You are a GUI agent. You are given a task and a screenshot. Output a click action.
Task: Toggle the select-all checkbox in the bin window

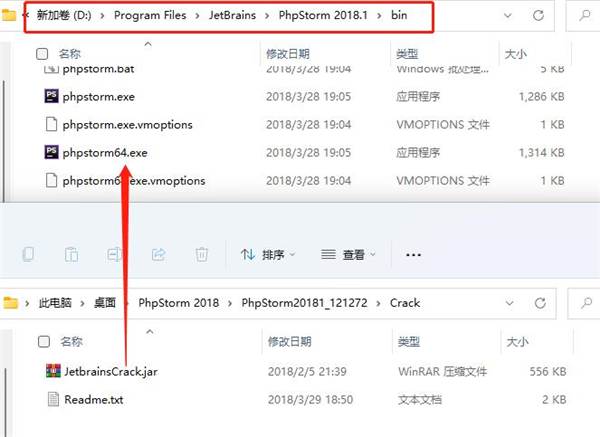42,54
